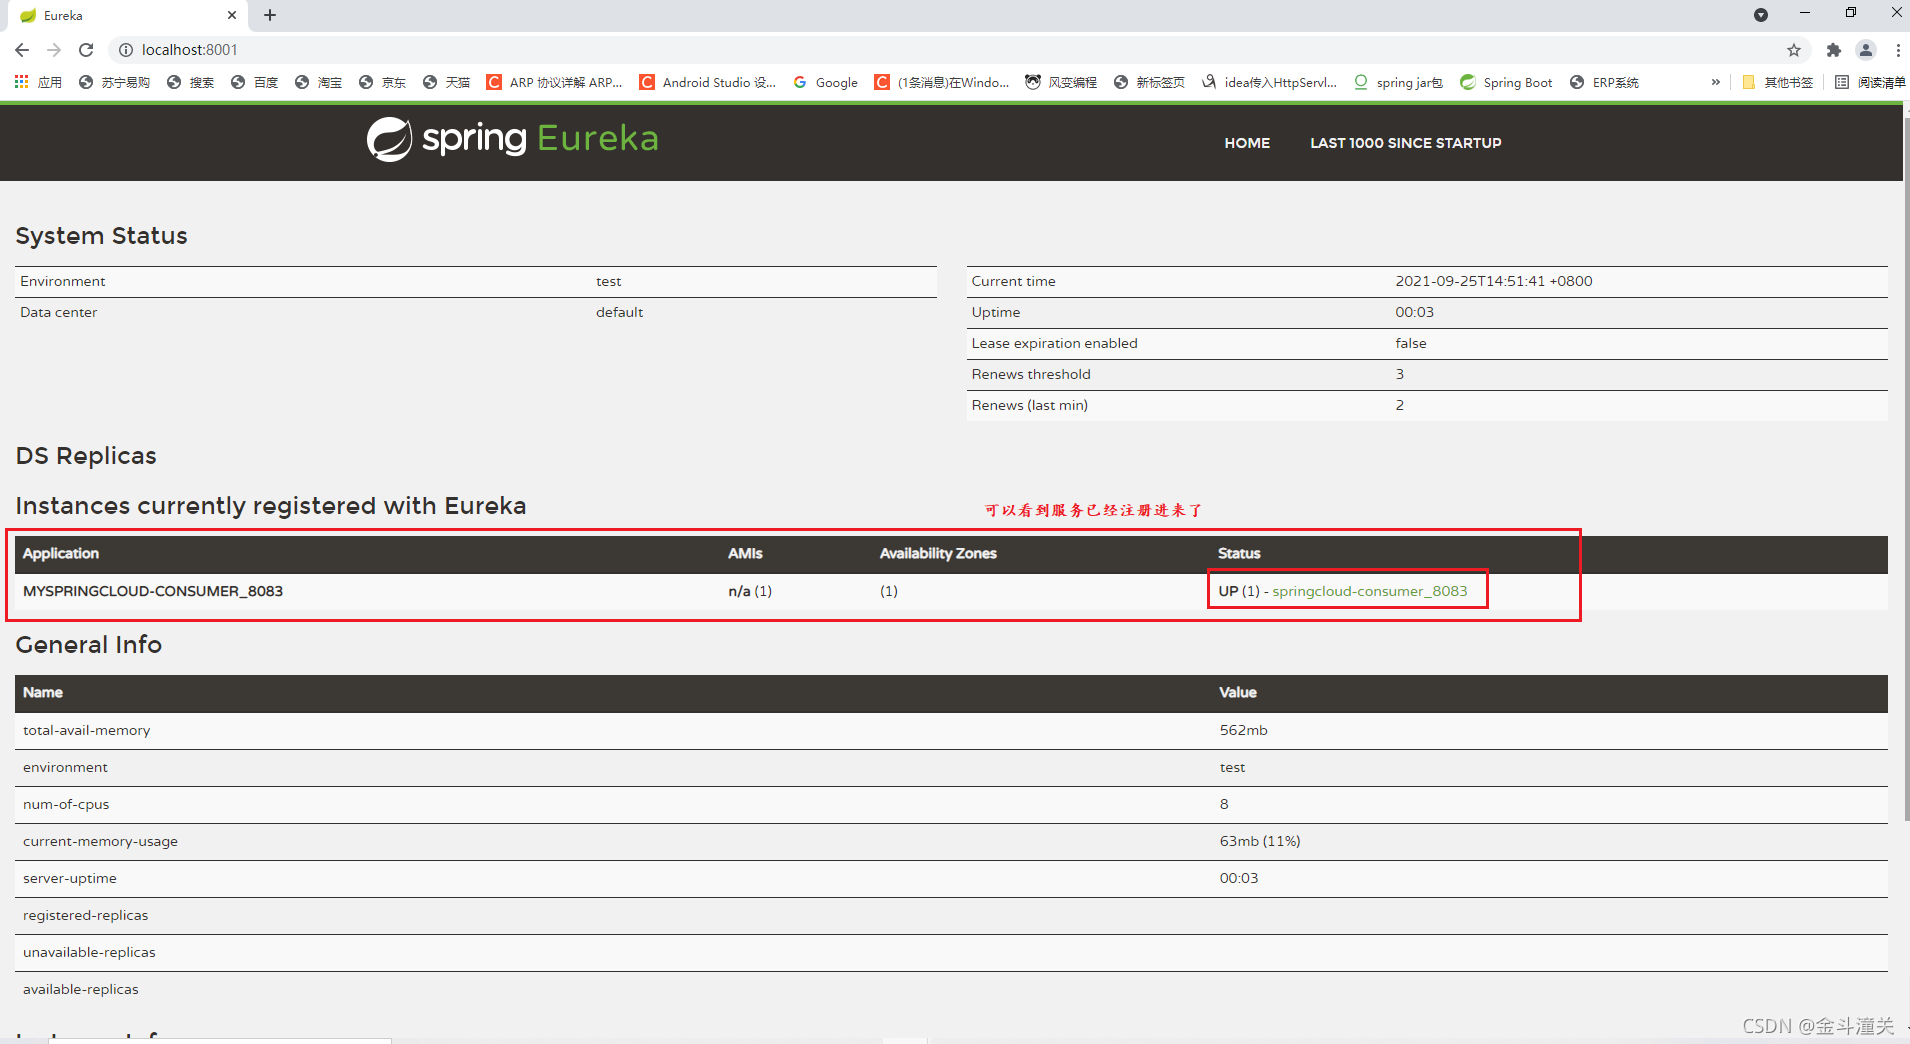Click the browser forward arrow

coord(54,50)
